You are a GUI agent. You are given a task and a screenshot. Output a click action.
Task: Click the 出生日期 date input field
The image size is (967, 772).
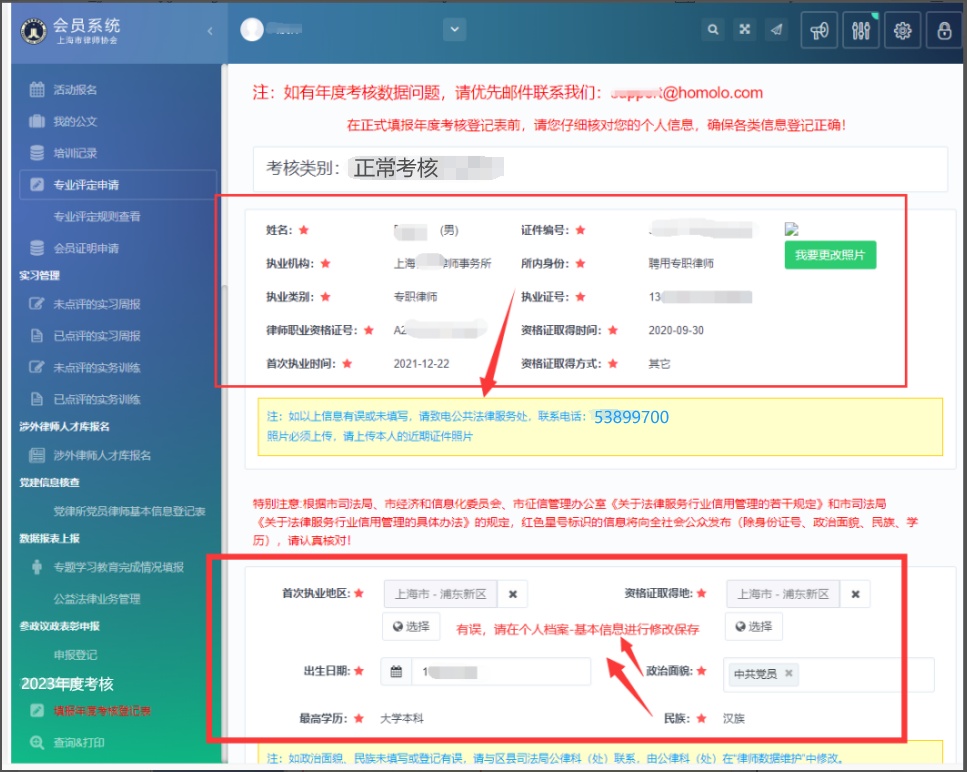[500, 672]
